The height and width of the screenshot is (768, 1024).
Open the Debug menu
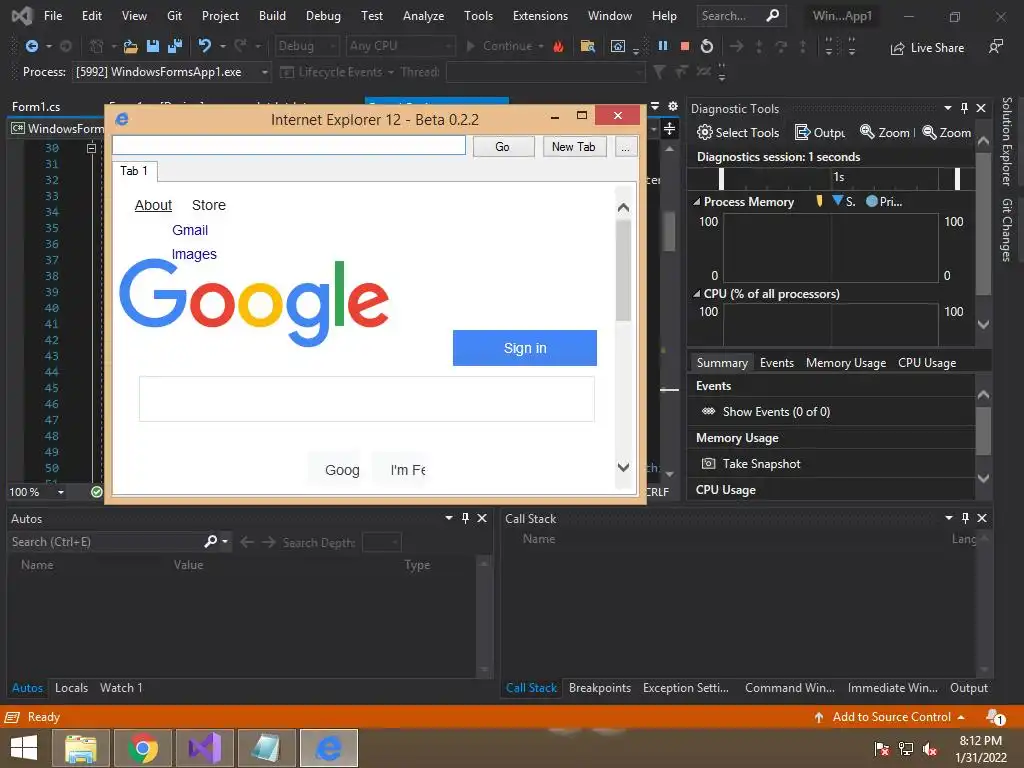coord(323,16)
